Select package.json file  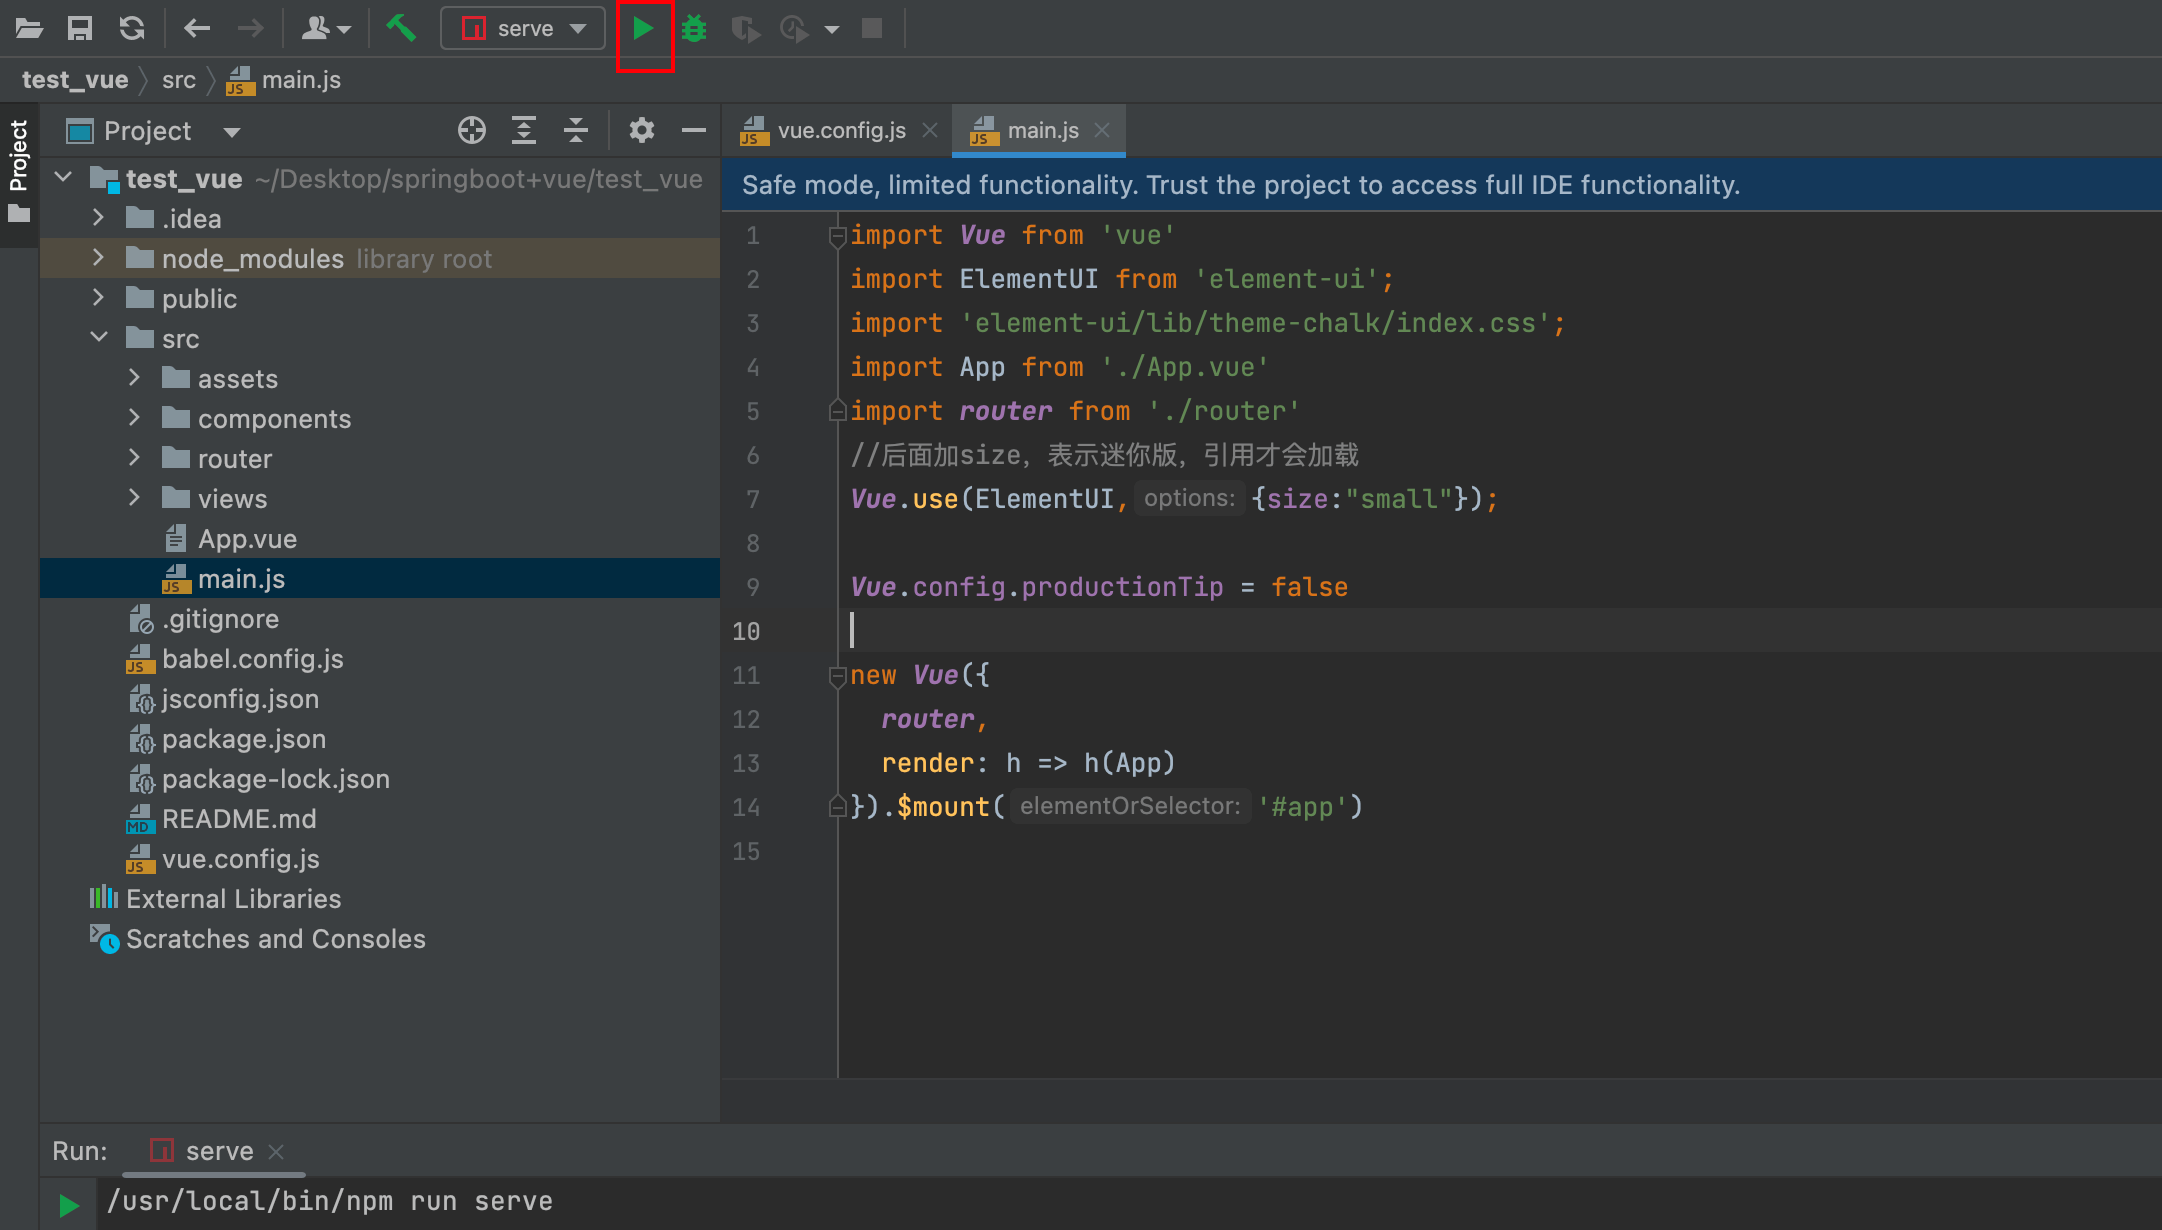point(380,739)
